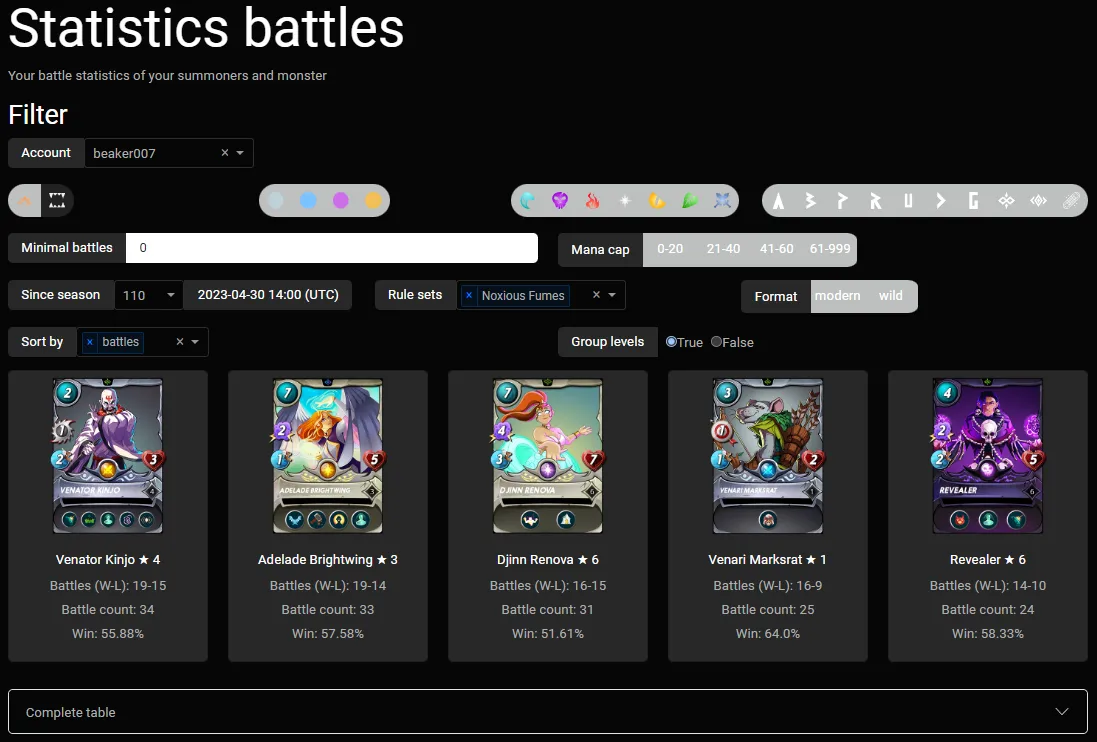This screenshot has height=742, width=1097.
Task: Select the A-shaped rune edition icon
Action: [x=778, y=201]
